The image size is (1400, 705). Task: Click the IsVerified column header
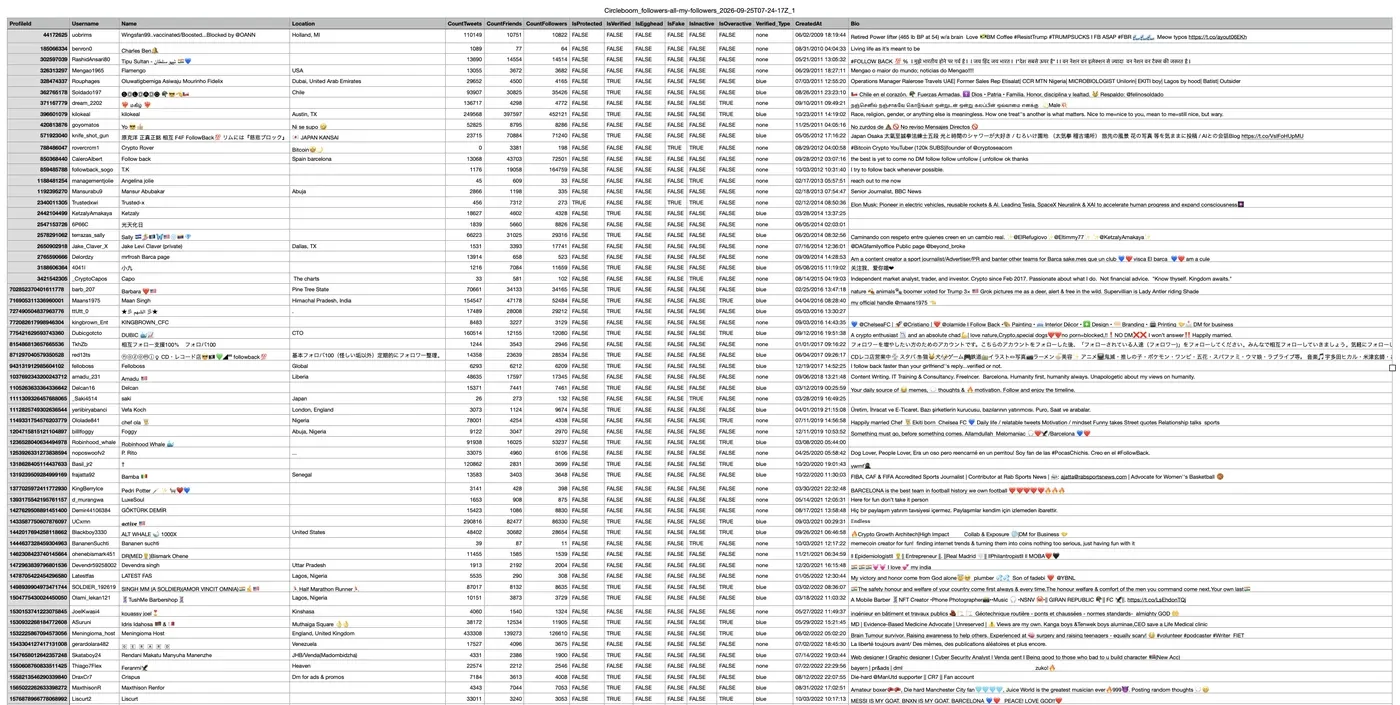[619, 23]
